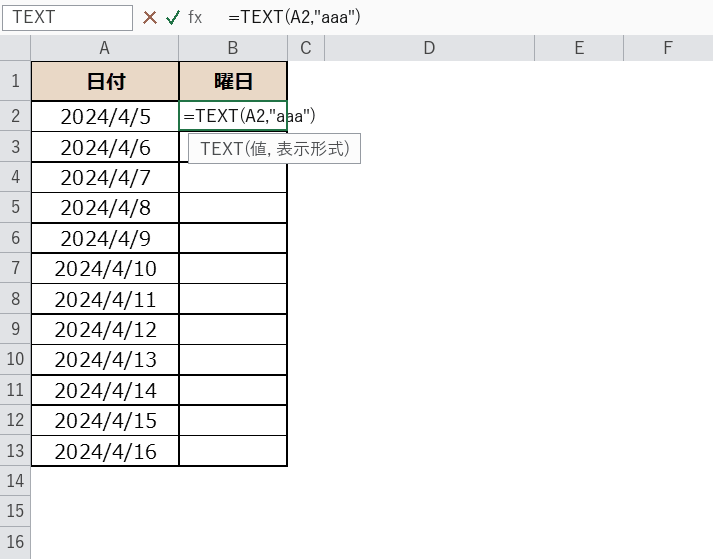
Task: Click cell containing 2024/4/14
Action: (x=105, y=390)
